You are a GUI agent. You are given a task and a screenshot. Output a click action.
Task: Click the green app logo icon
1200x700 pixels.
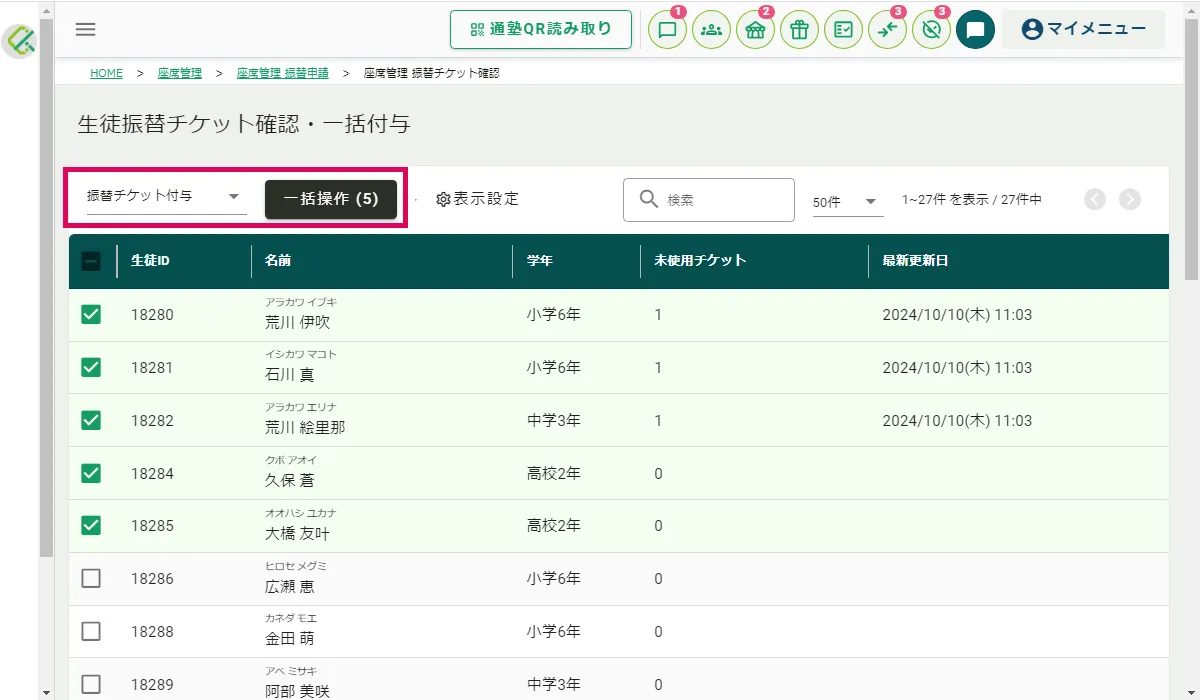(19, 40)
